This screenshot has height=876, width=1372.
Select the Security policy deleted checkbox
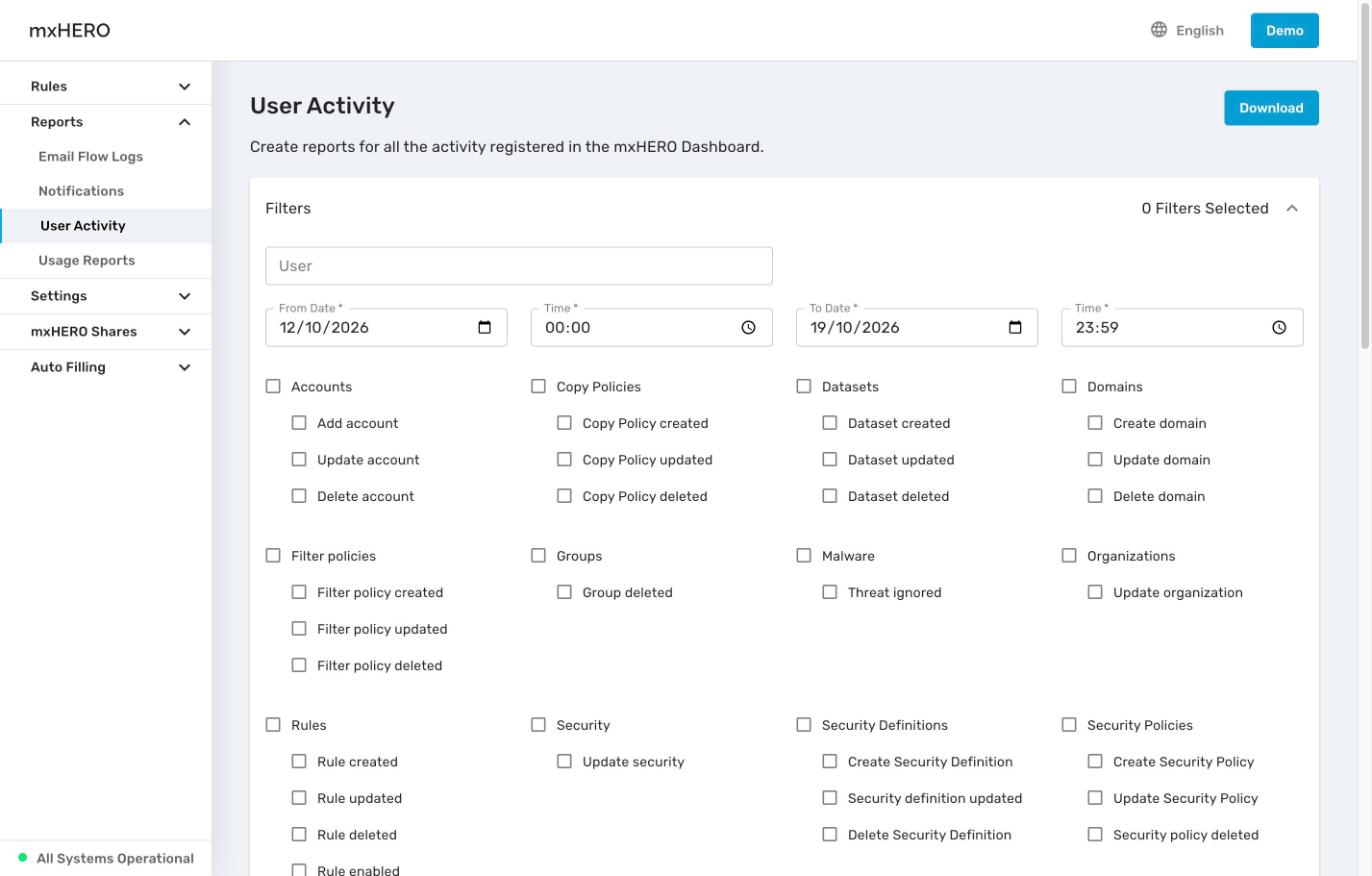click(1095, 835)
